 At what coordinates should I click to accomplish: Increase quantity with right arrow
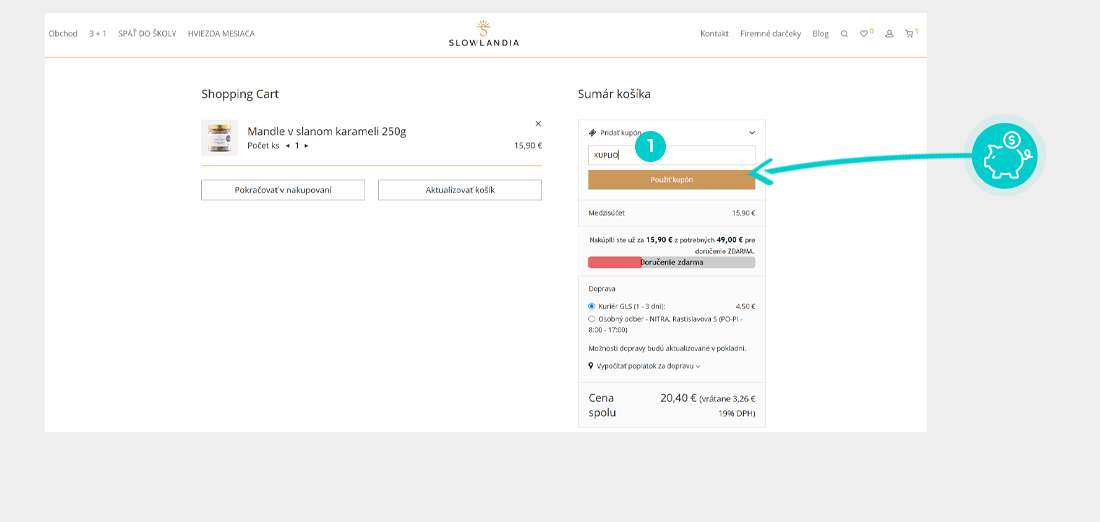(306, 146)
